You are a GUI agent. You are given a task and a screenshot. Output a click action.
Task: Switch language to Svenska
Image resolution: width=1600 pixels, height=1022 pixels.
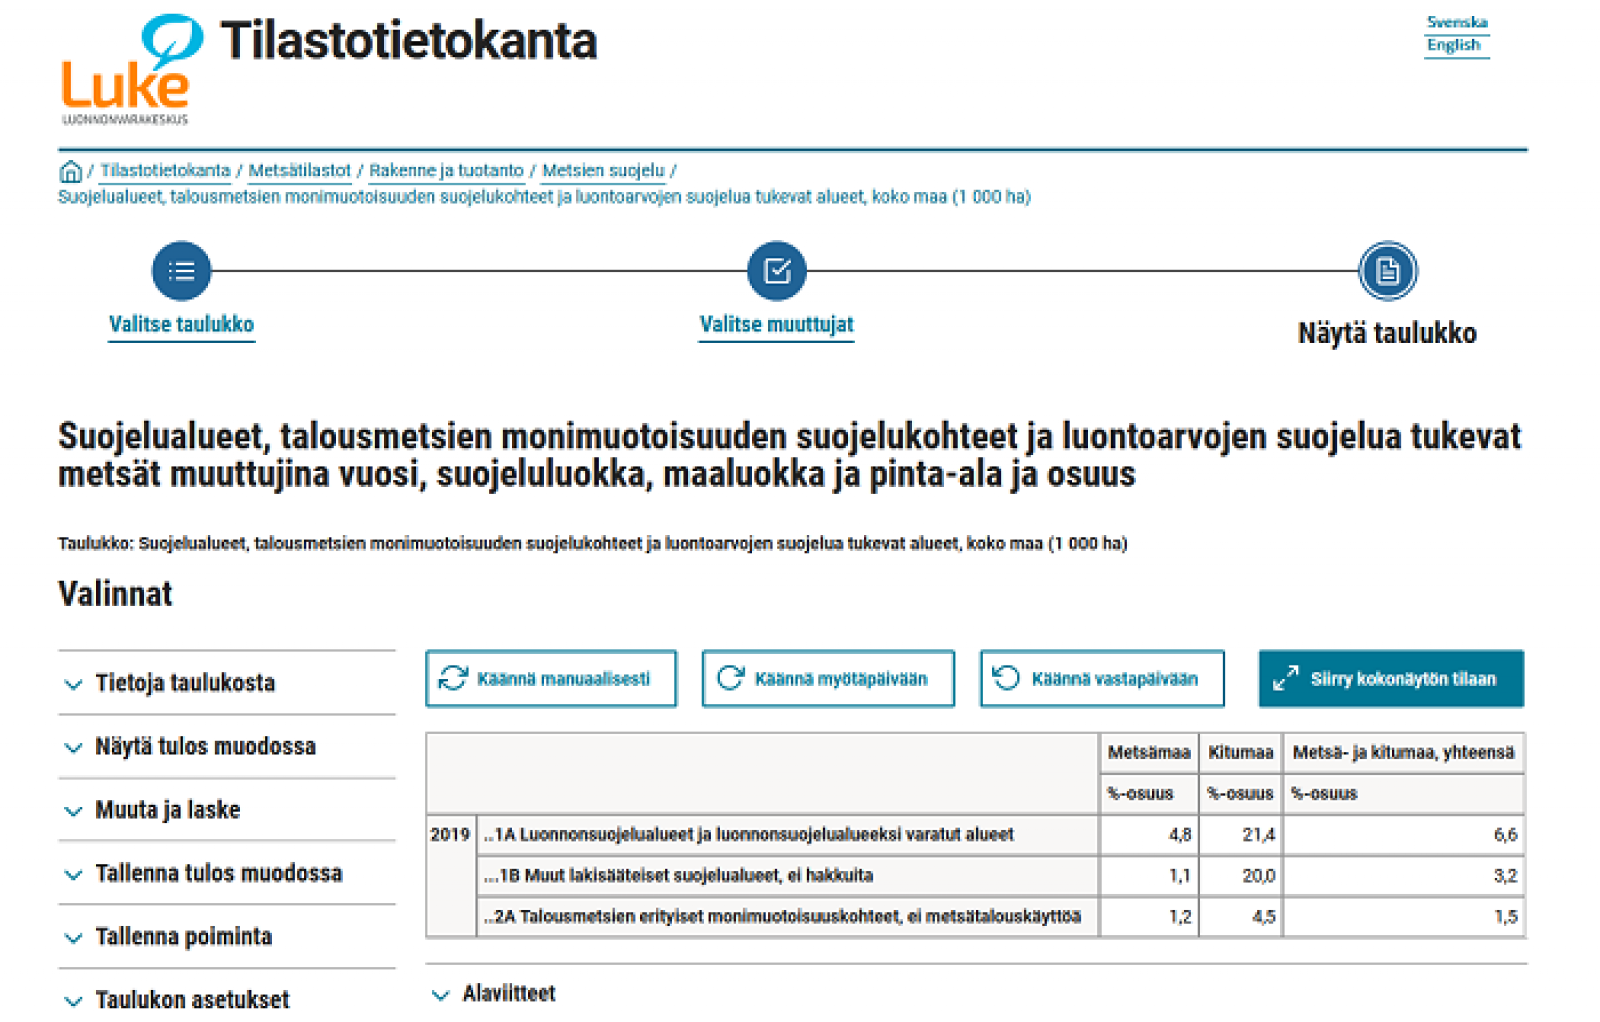[x=1457, y=22]
